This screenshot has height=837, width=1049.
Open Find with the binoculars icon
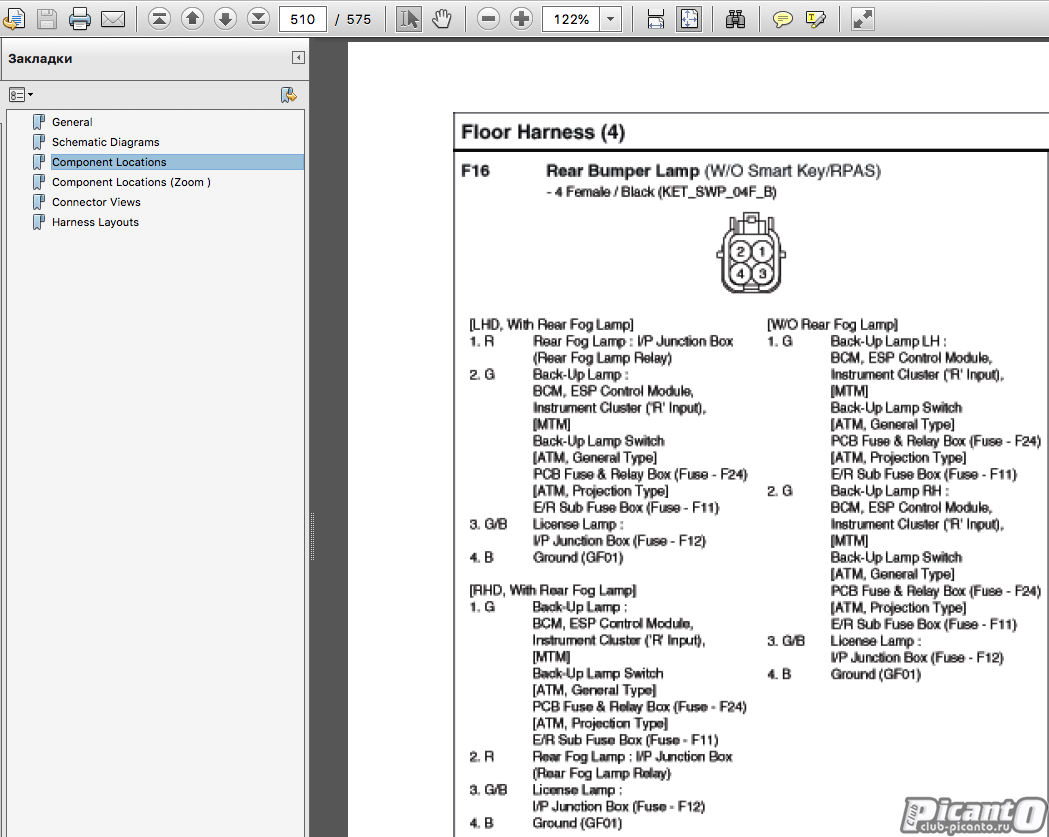[x=735, y=19]
